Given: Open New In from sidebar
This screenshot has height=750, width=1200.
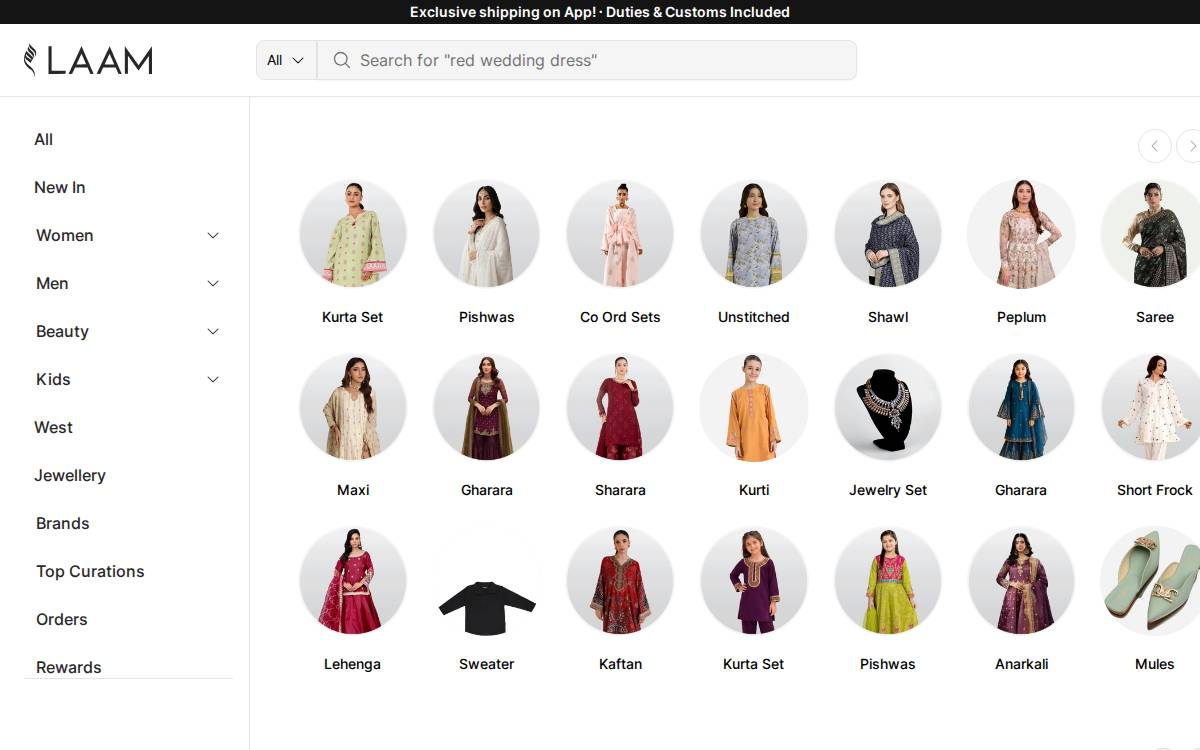Looking at the screenshot, I should click(x=59, y=187).
